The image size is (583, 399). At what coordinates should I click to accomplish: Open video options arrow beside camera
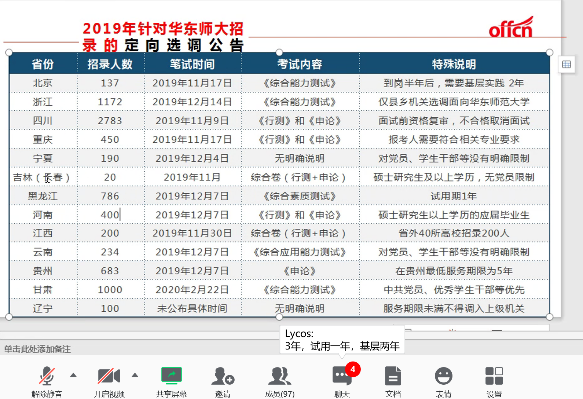[135, 375]
